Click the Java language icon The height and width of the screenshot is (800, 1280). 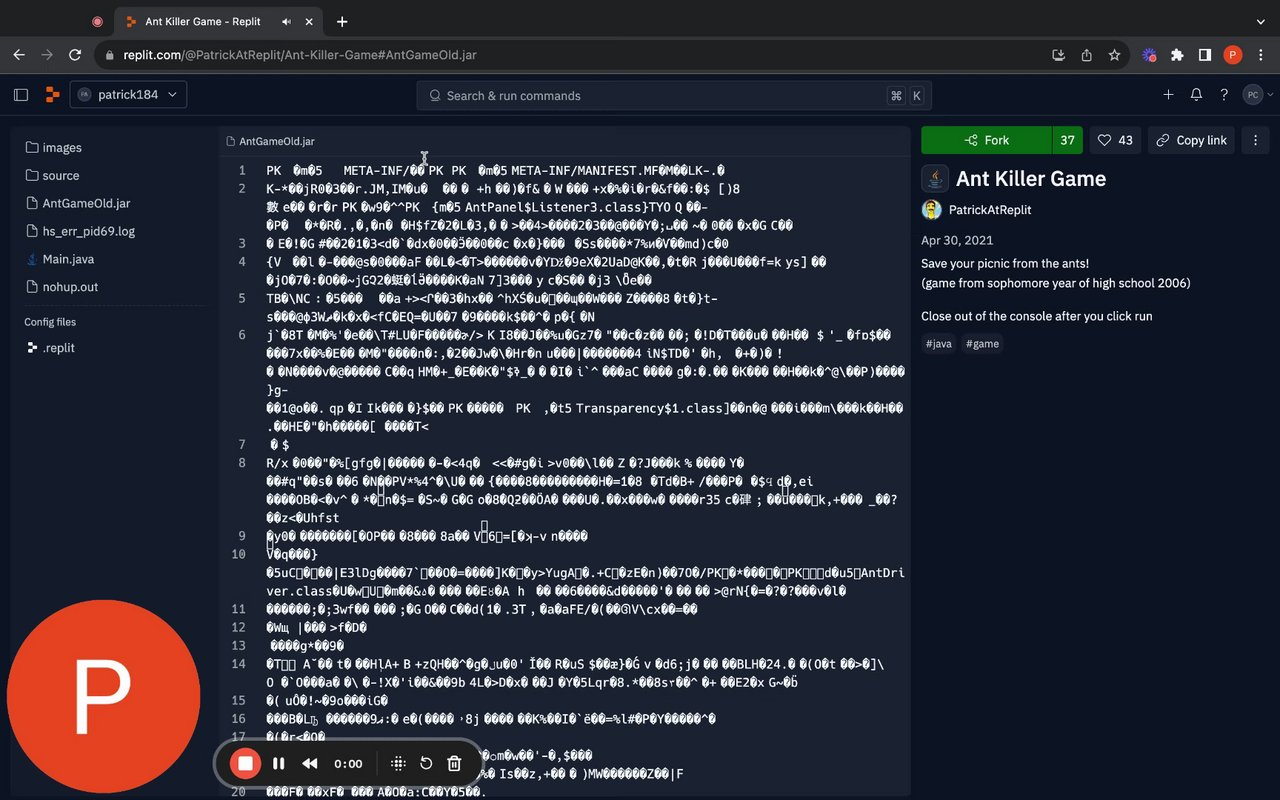coord(935,179)
